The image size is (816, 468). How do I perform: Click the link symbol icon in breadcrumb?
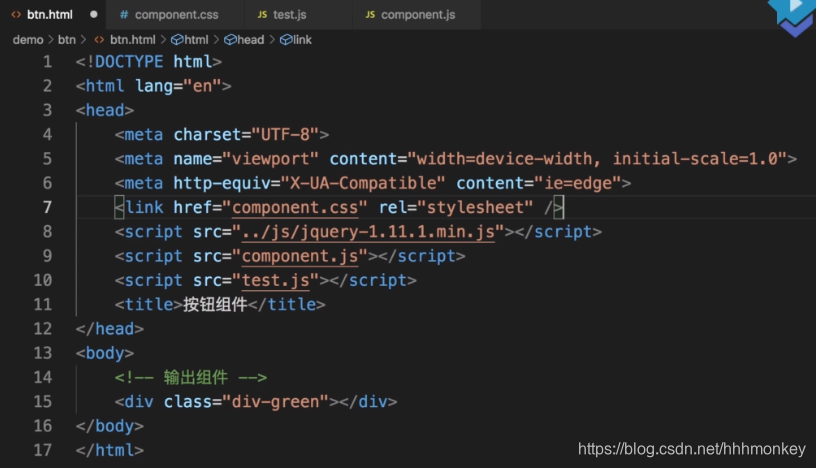[286, 40]
